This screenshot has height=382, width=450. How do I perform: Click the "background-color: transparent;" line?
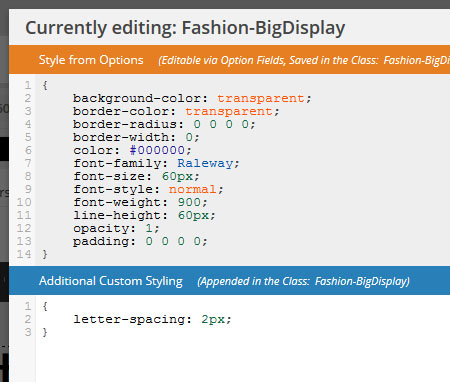[192, 98]
